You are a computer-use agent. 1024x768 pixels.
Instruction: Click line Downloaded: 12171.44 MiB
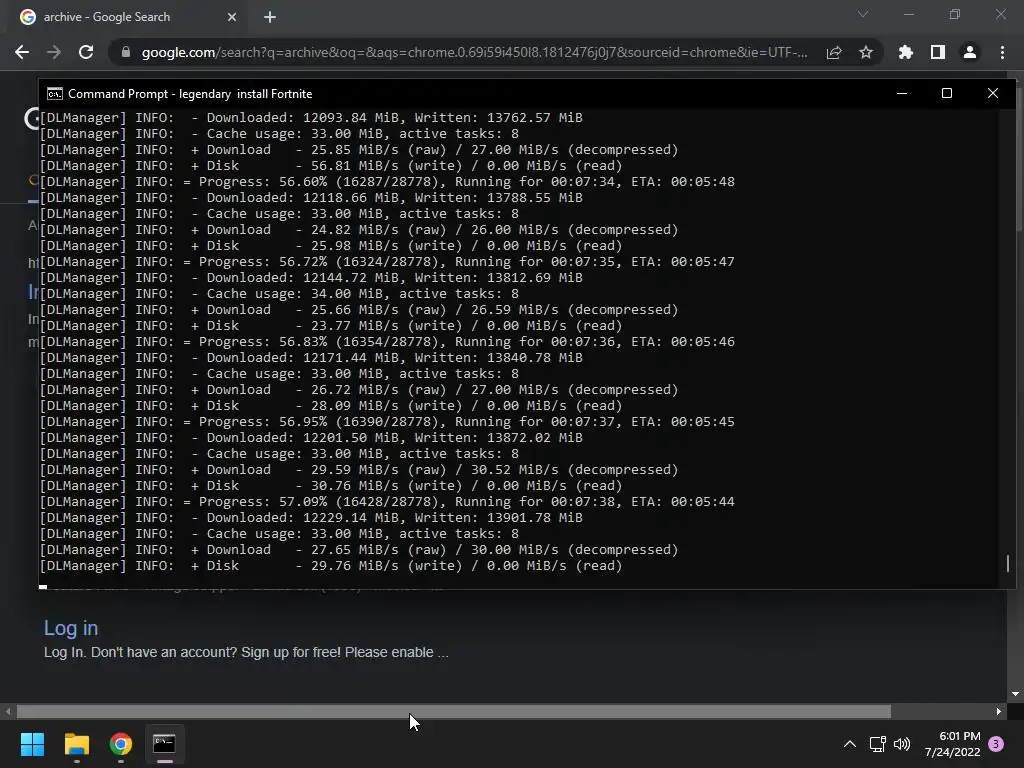tap(312, 358)
